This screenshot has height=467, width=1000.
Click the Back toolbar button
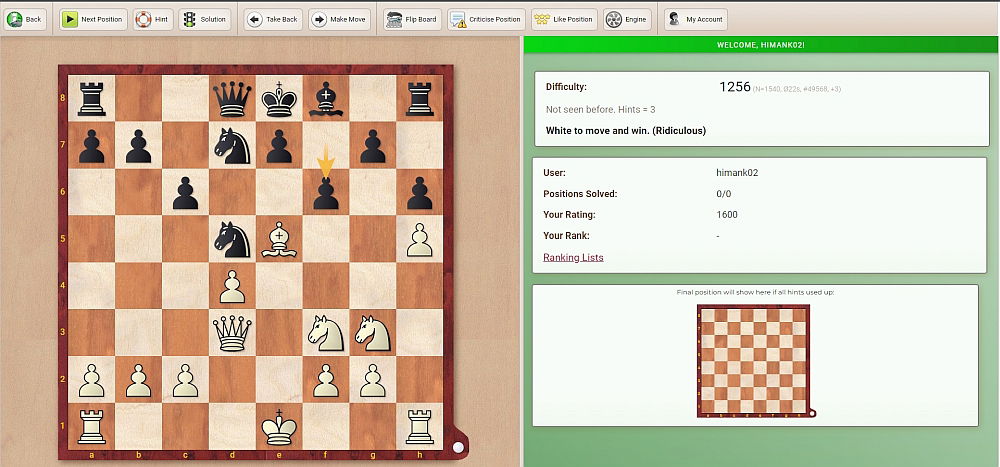[25, 19]
